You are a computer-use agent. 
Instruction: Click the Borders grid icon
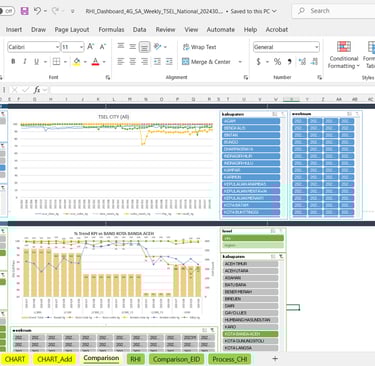(x=56, y=62)
